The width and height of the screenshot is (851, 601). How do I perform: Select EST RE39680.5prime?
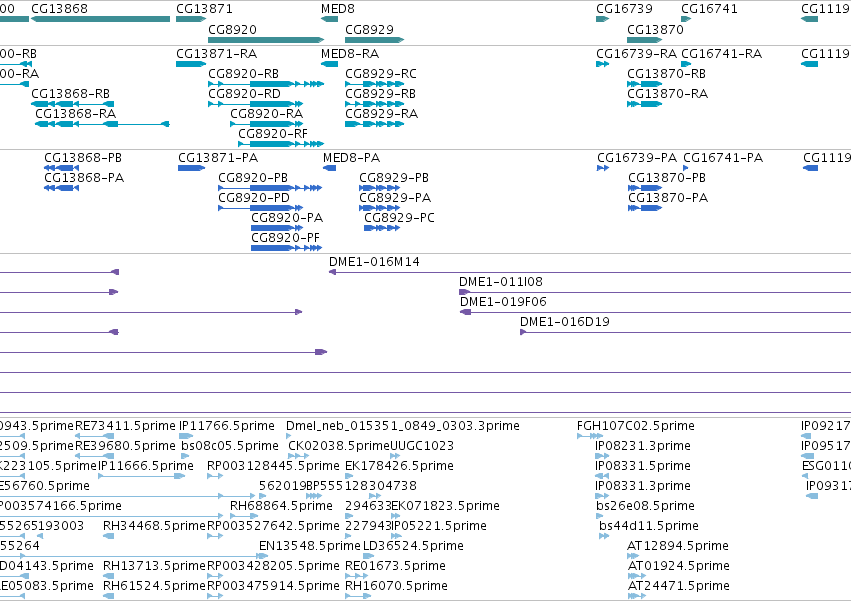tap(94, 456)
